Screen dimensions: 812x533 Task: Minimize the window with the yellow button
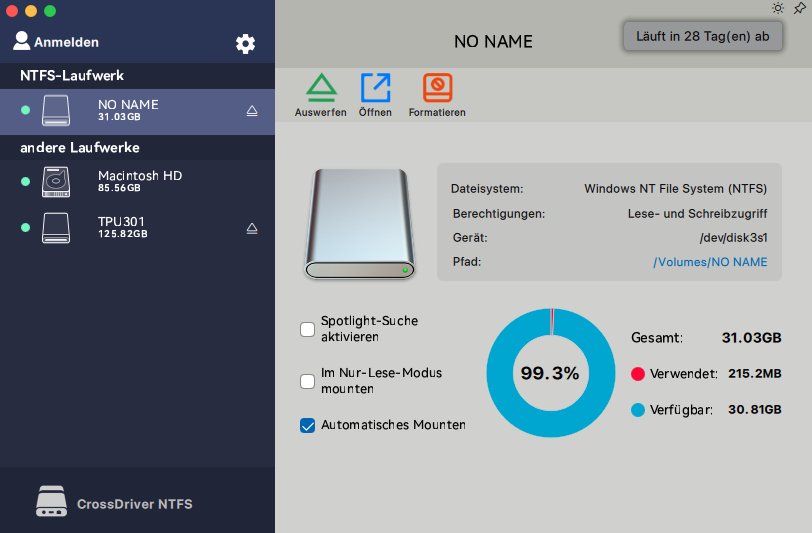31,11
